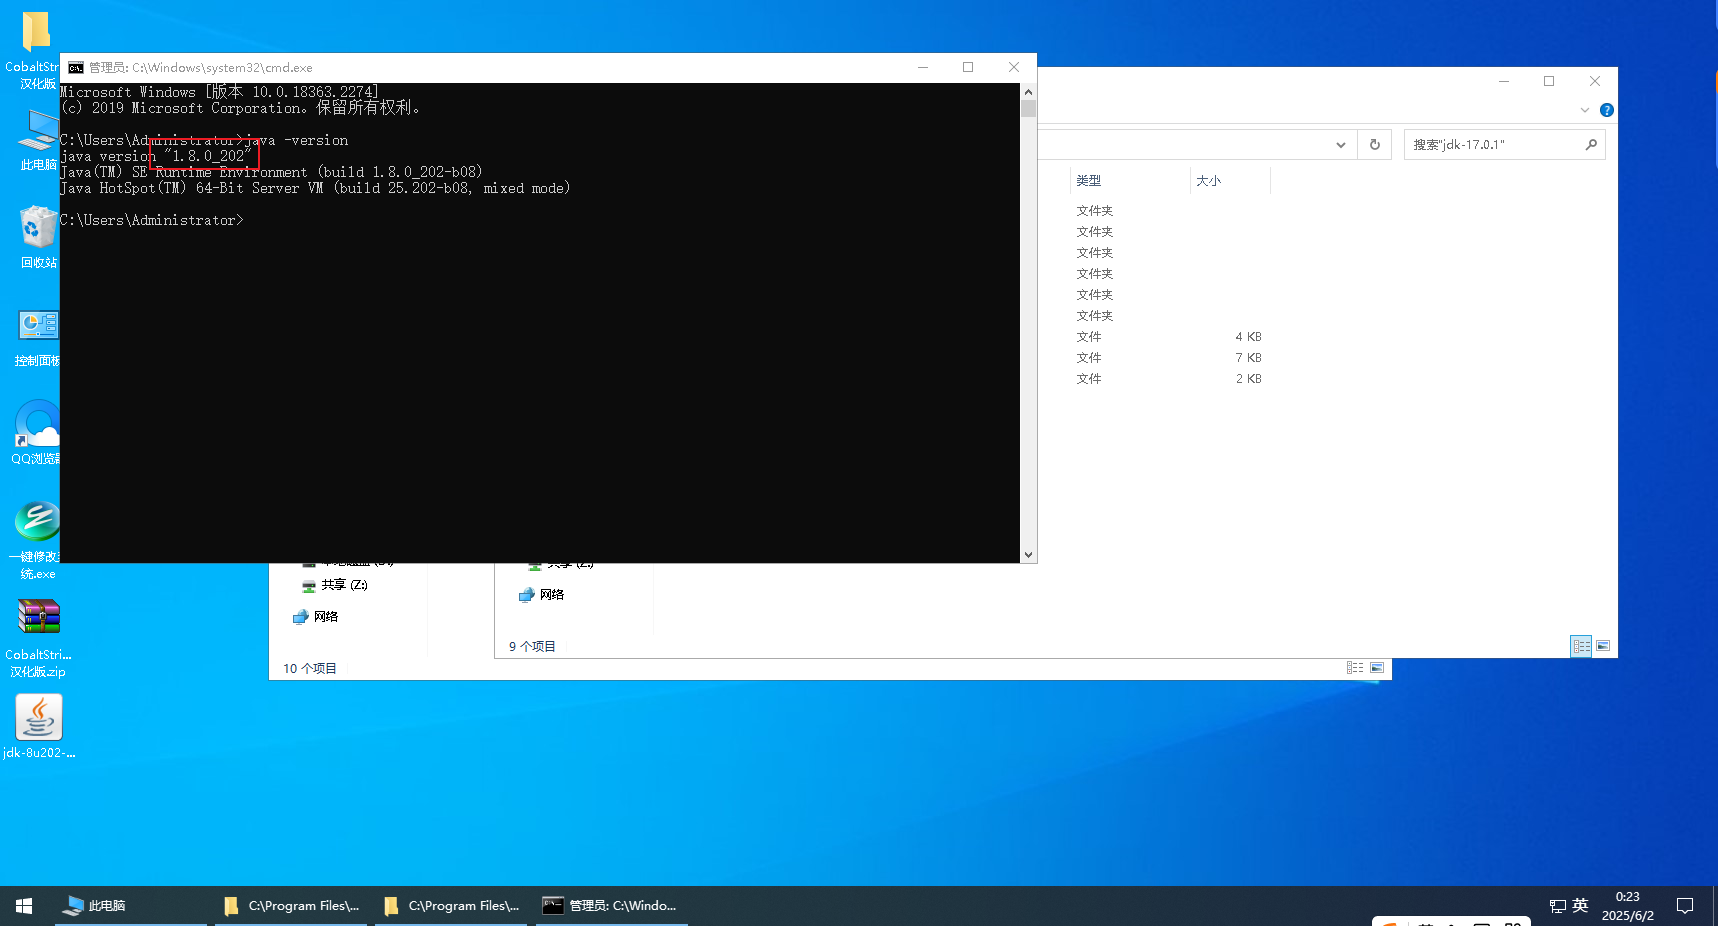This screenshot has height=926, width=1718.
Task: Close the cmd.exe window
Action: (1014, 68)
